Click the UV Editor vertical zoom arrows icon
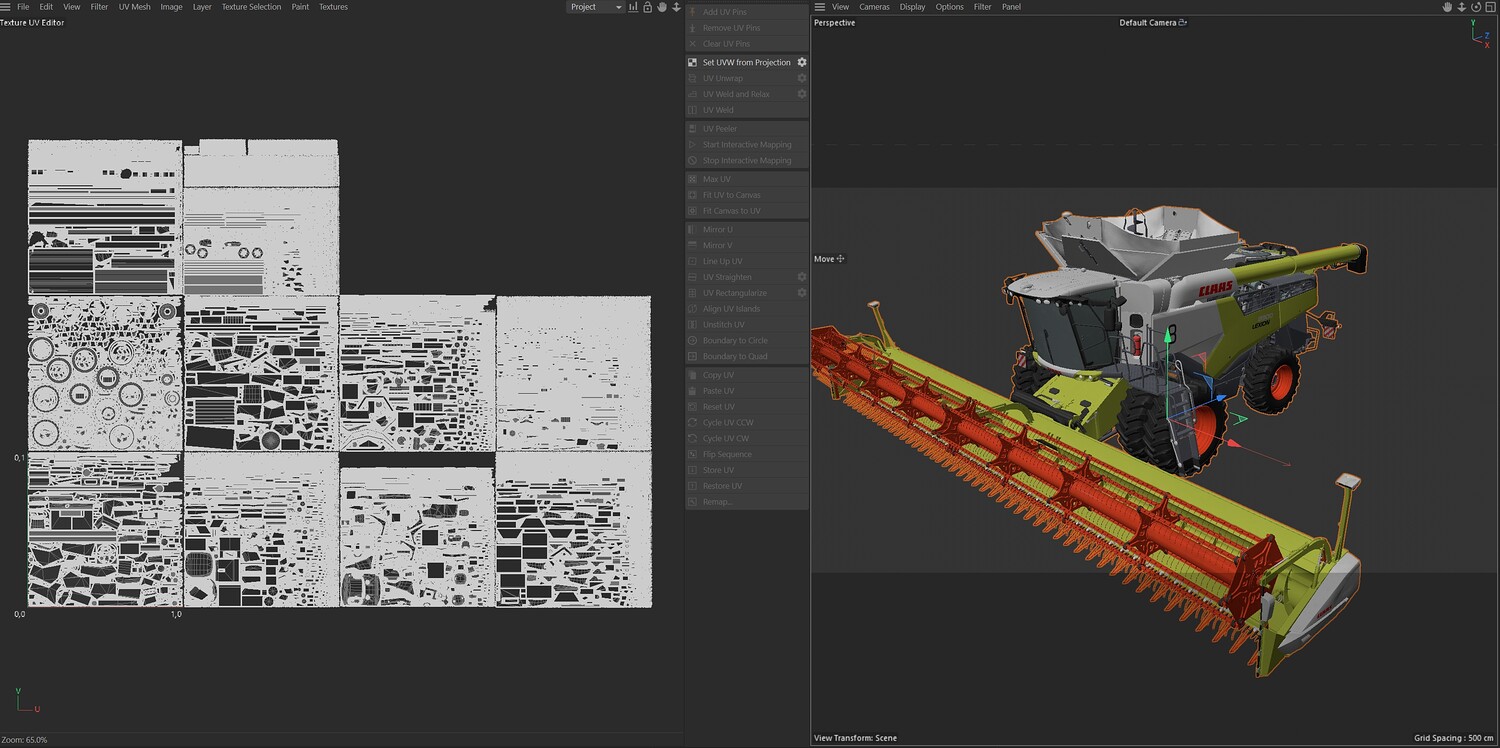Screen dimensions: 1500x748 [x=676, y=7]
